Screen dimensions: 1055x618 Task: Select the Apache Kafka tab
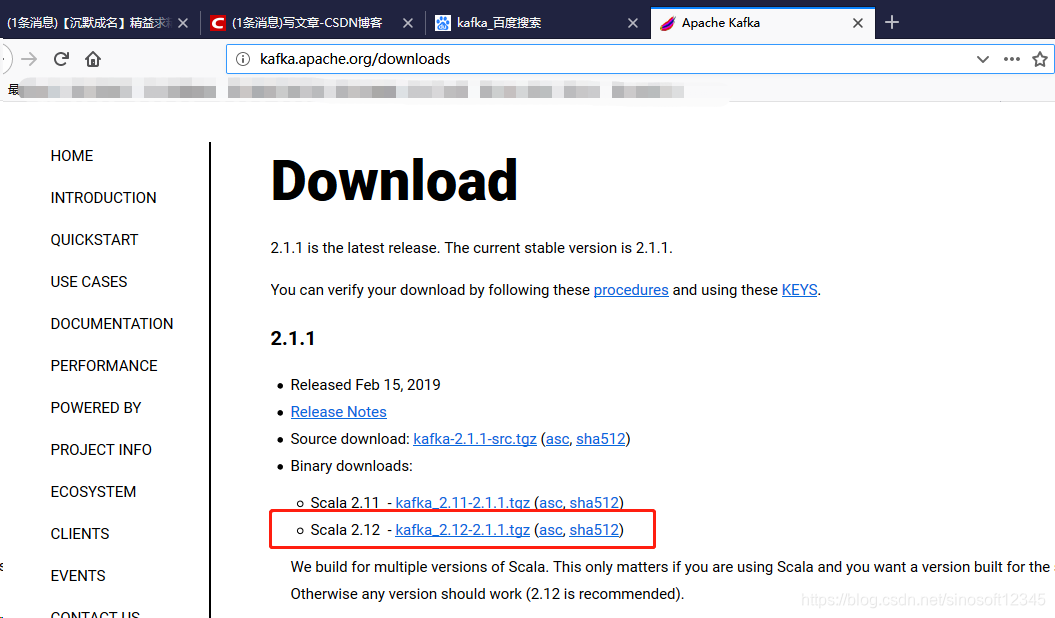(x=763, y=23)
